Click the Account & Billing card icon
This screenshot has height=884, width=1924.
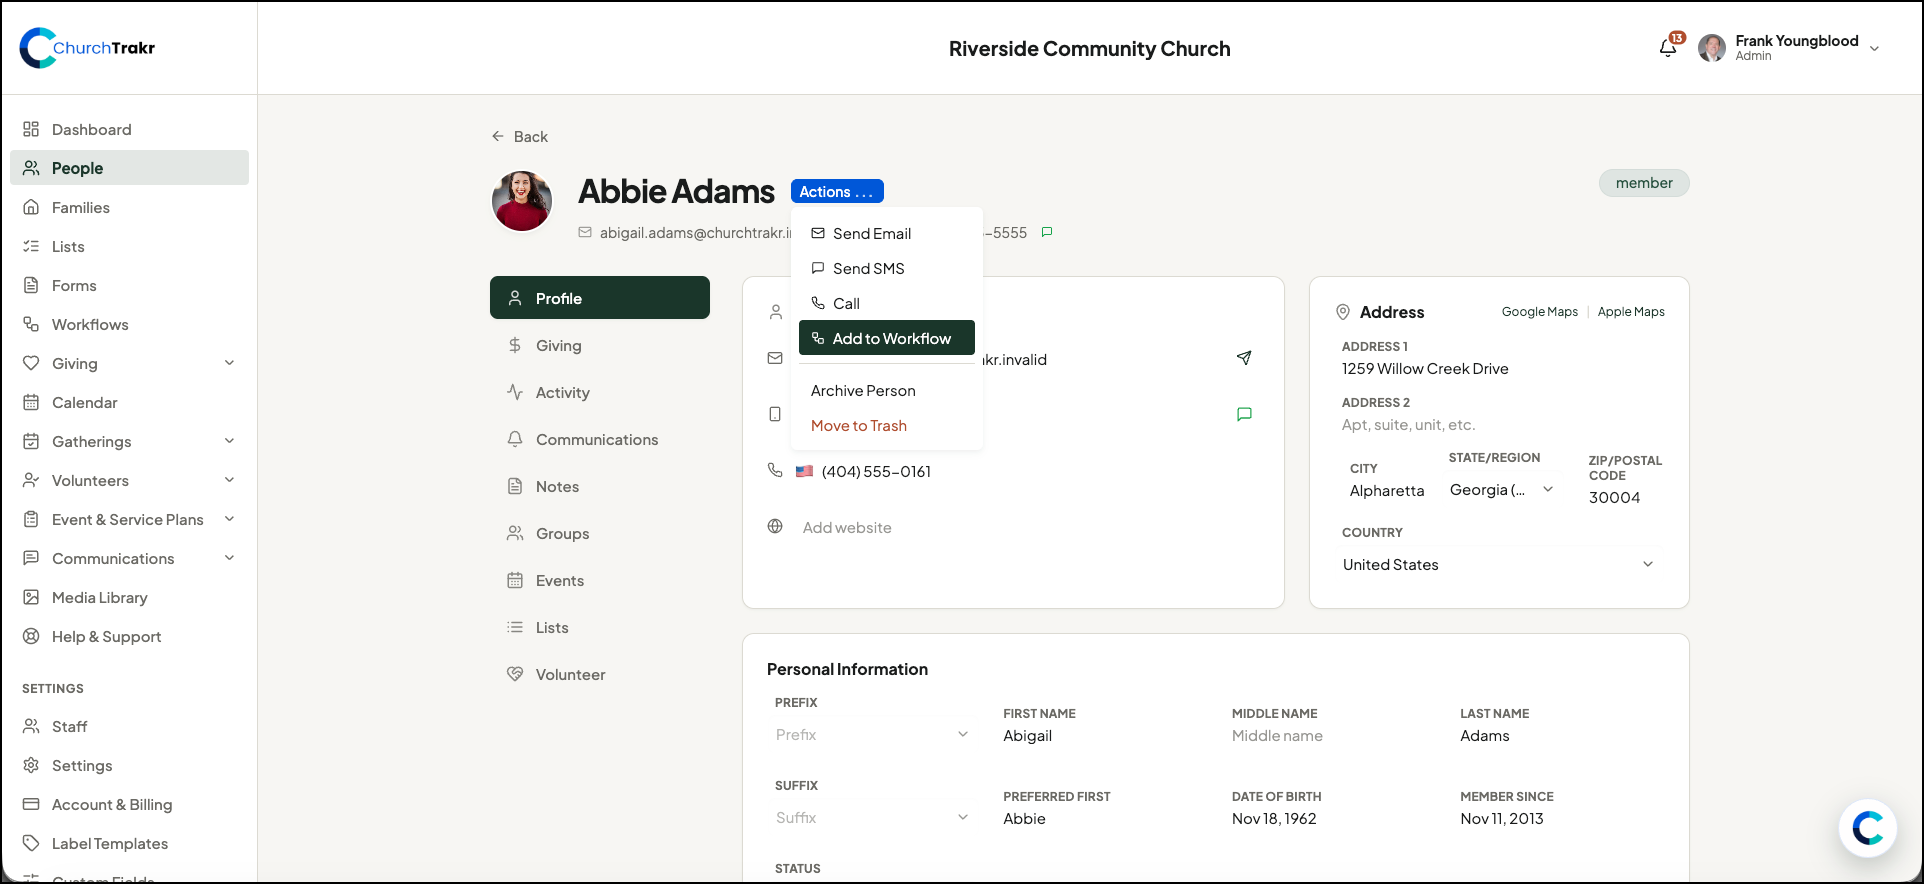click(x=31, y=804)
